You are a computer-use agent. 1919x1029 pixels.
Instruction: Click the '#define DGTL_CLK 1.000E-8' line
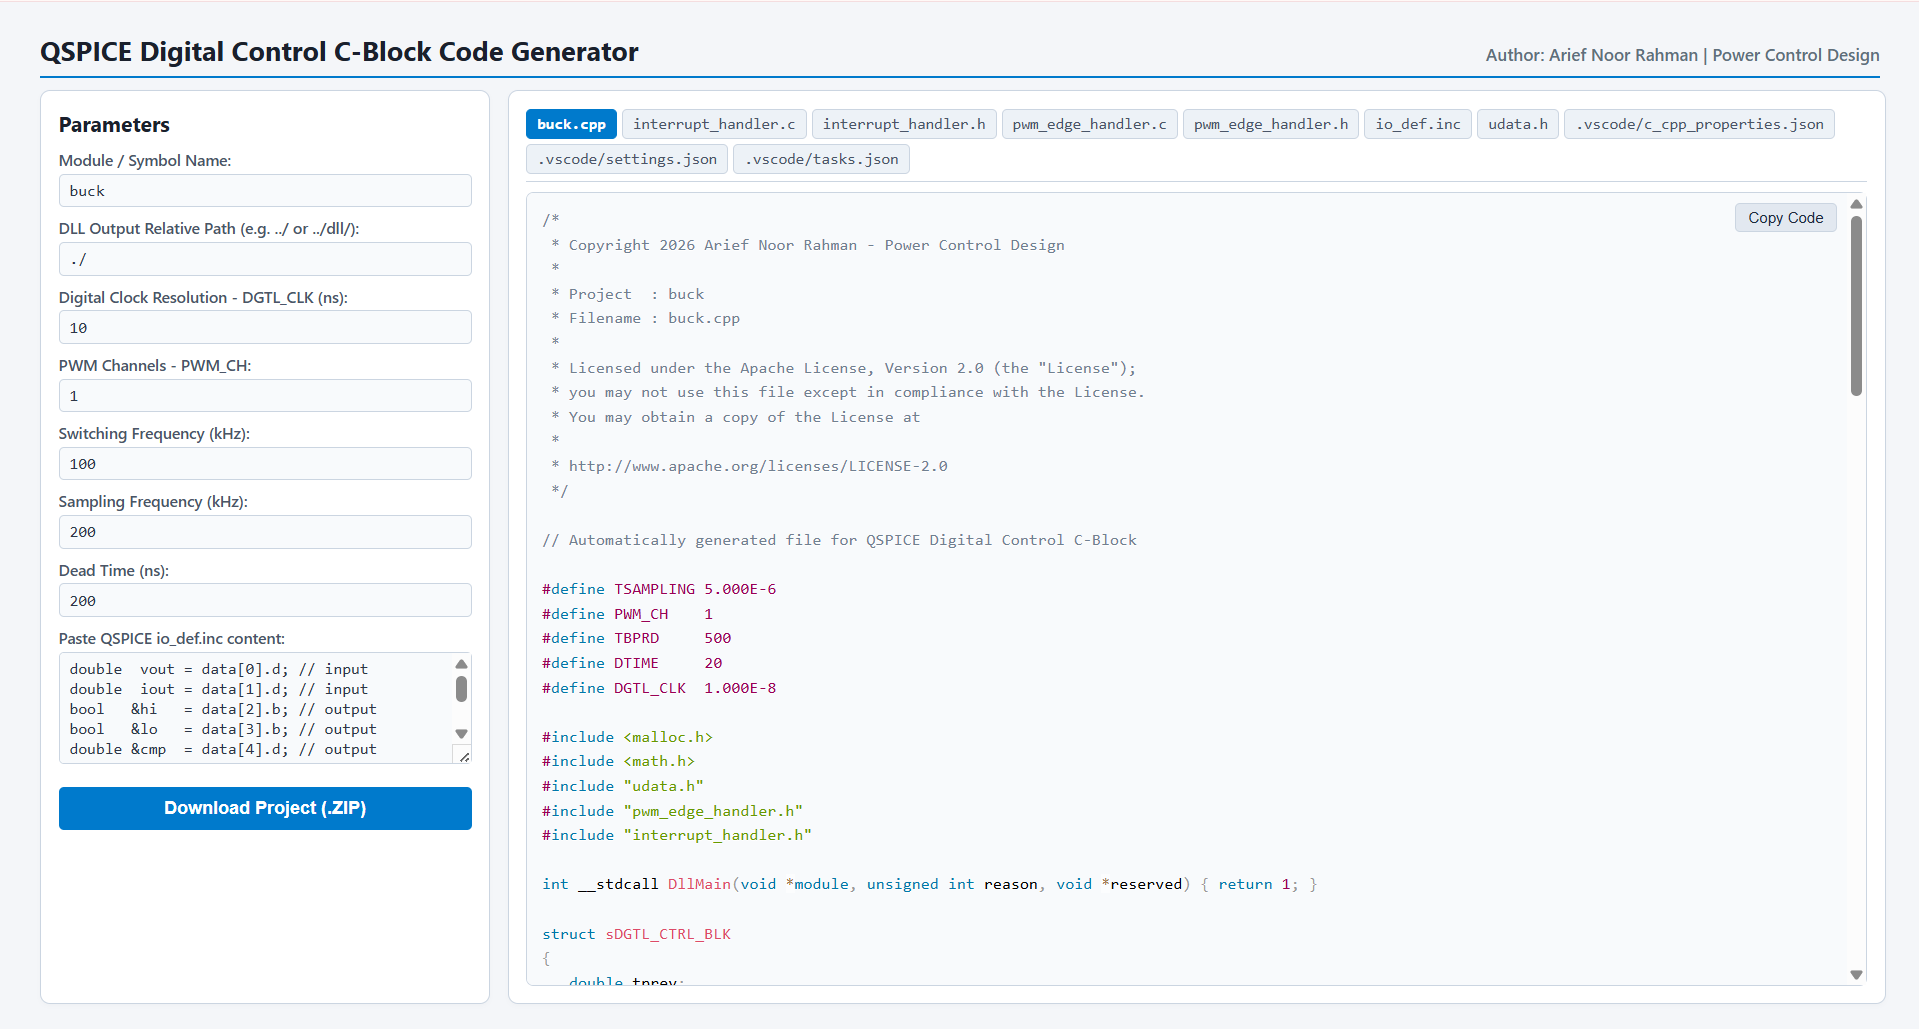tap(659, 688)
